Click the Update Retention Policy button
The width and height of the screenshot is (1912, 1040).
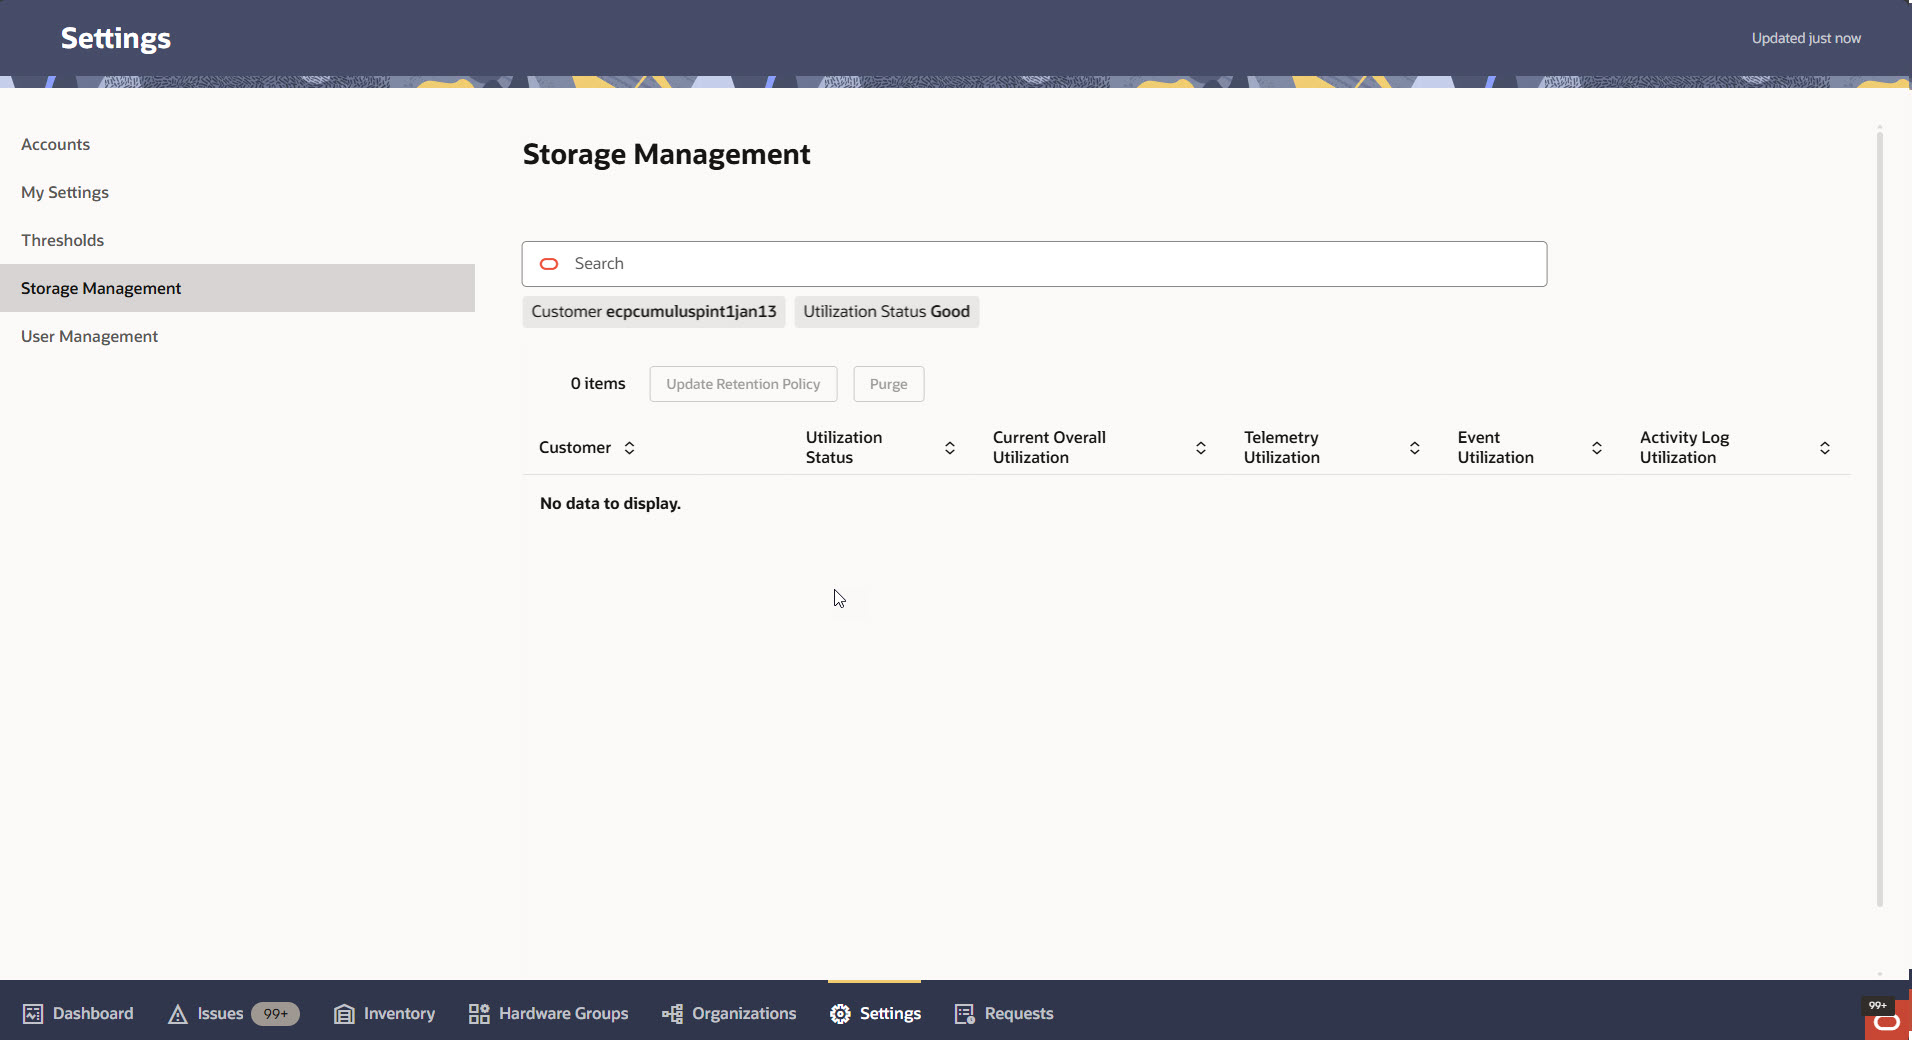743,383
